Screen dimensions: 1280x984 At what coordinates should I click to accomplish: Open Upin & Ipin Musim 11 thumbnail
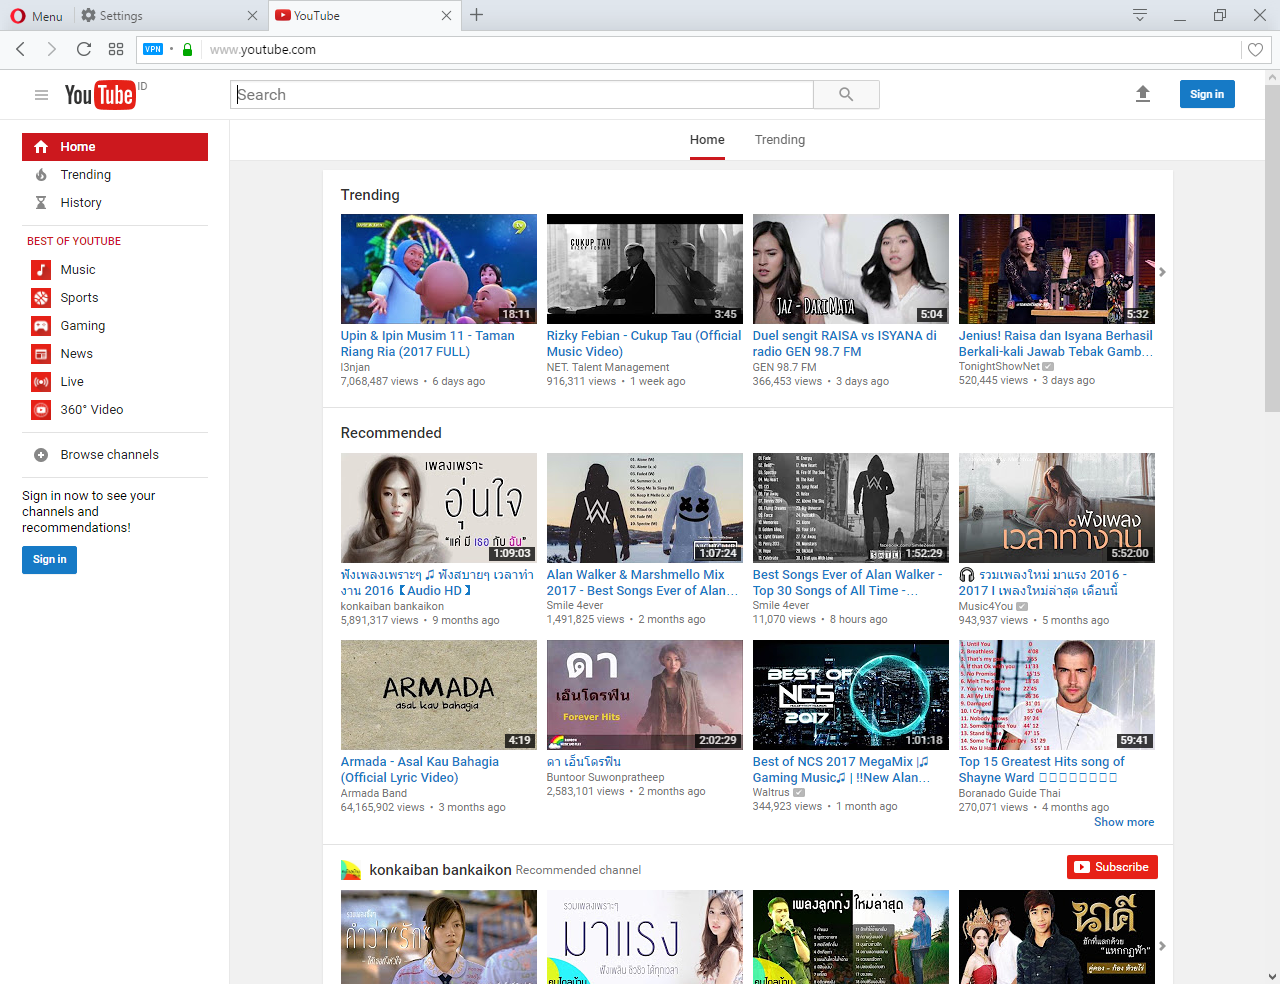(x=438, y=269)
